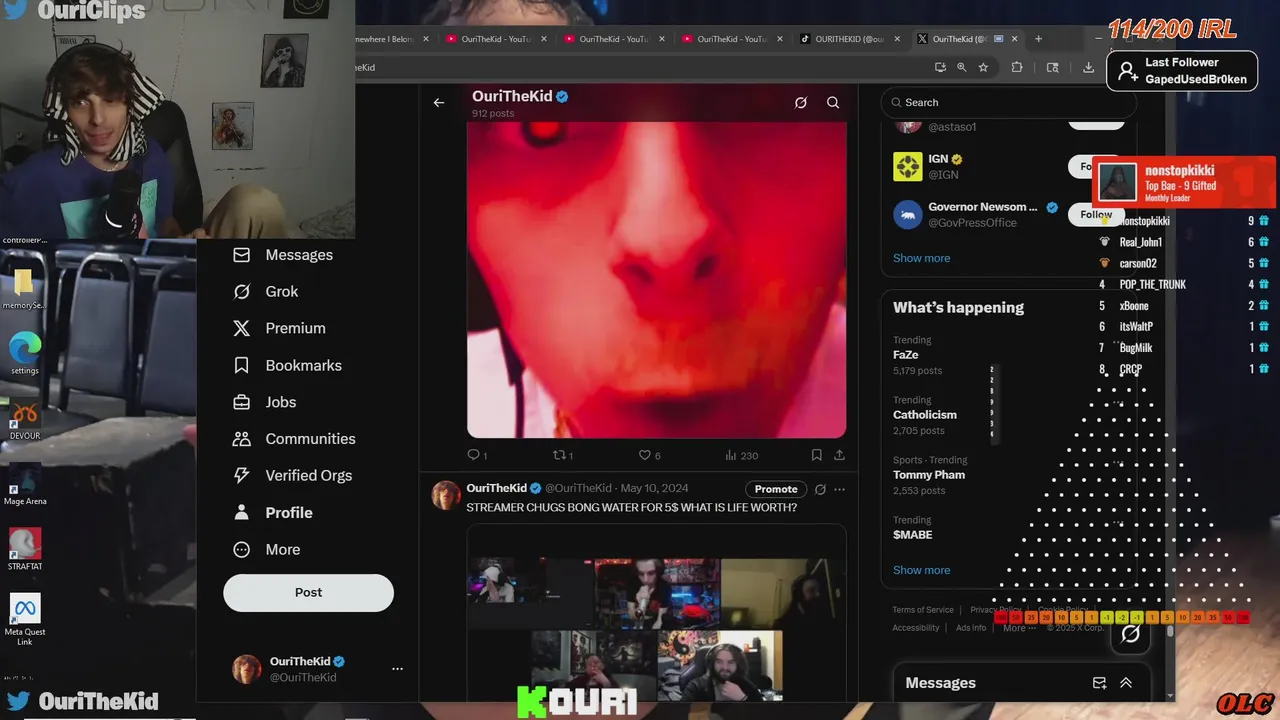Open Ads info footer link
The image size is (1280, 720).
[x=971, y=628]
